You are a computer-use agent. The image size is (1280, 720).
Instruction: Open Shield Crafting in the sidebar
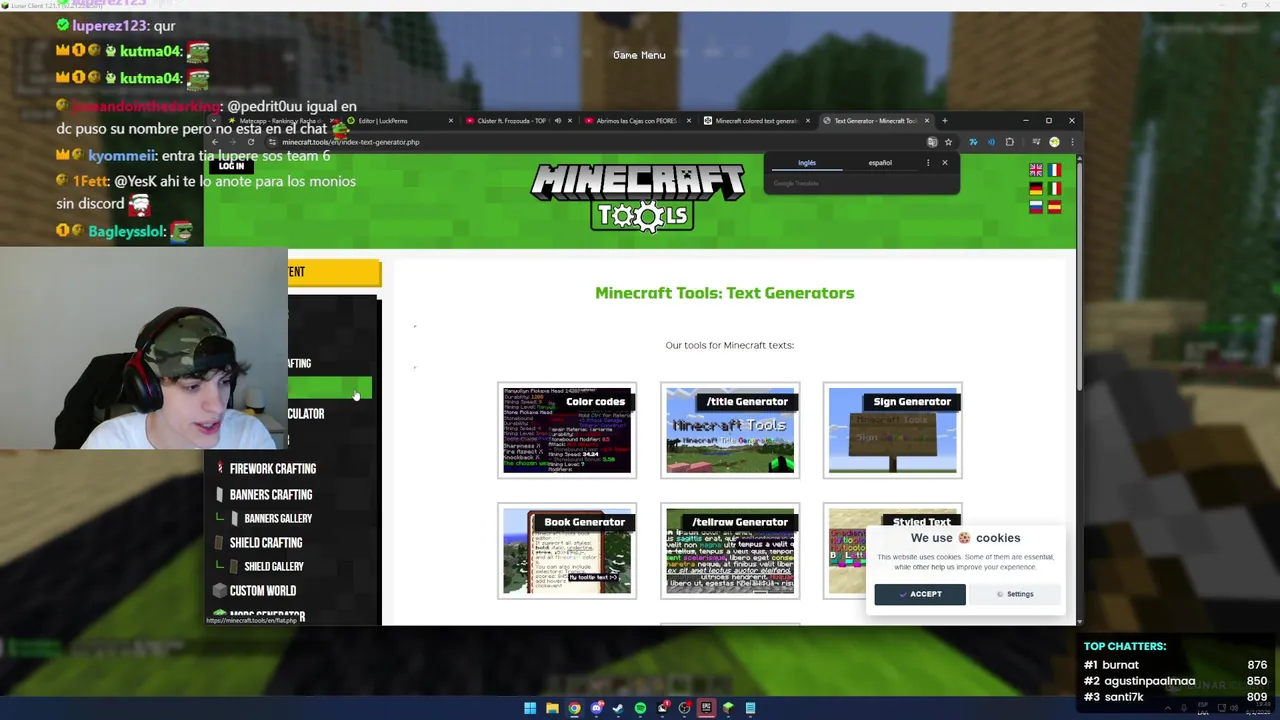[x=266, y=542]
